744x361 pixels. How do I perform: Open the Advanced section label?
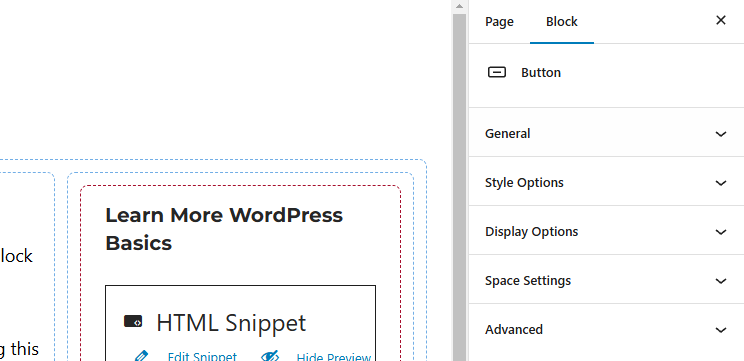[x=513, y=330]
